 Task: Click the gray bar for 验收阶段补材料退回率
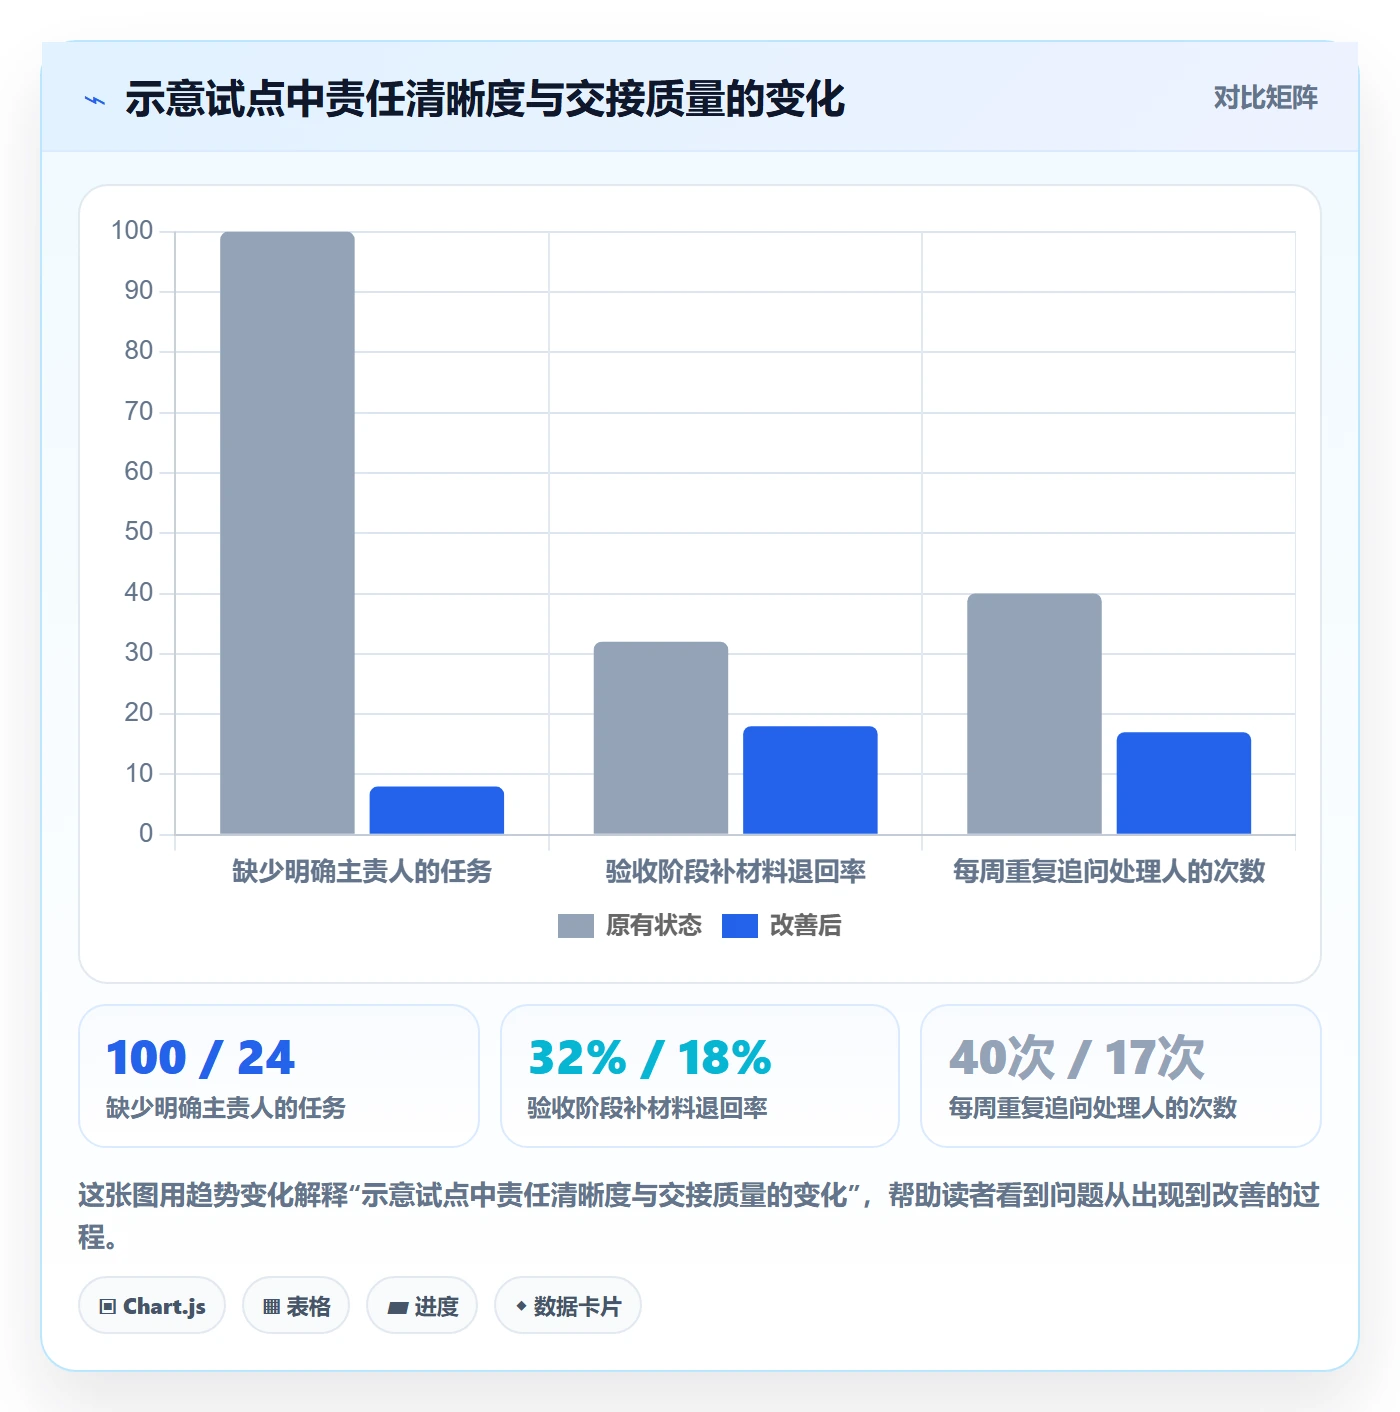[661, 738]
